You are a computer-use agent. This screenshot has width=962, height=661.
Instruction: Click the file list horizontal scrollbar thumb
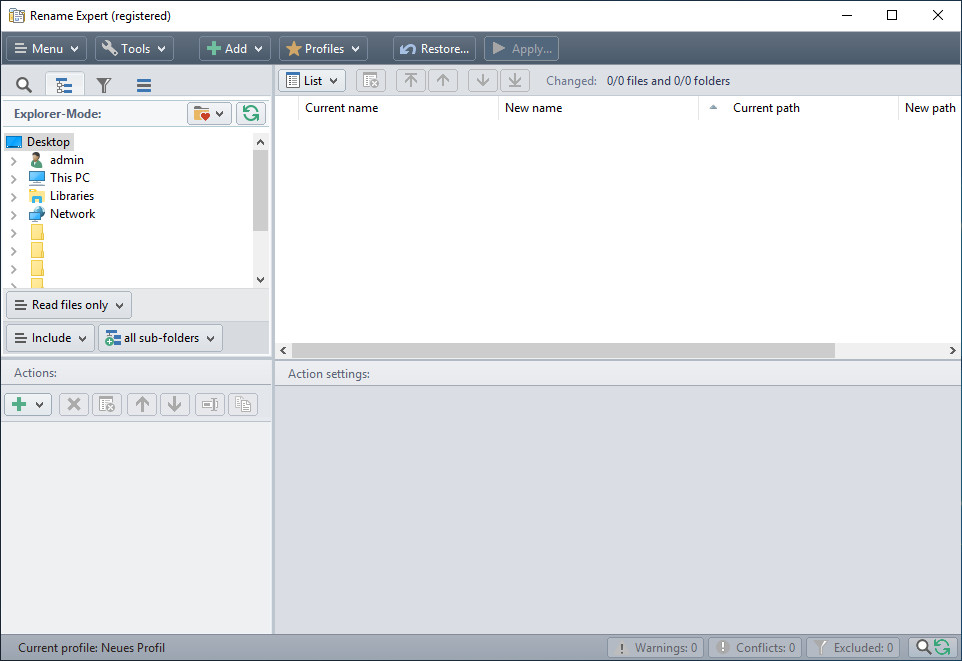point(563,350)
